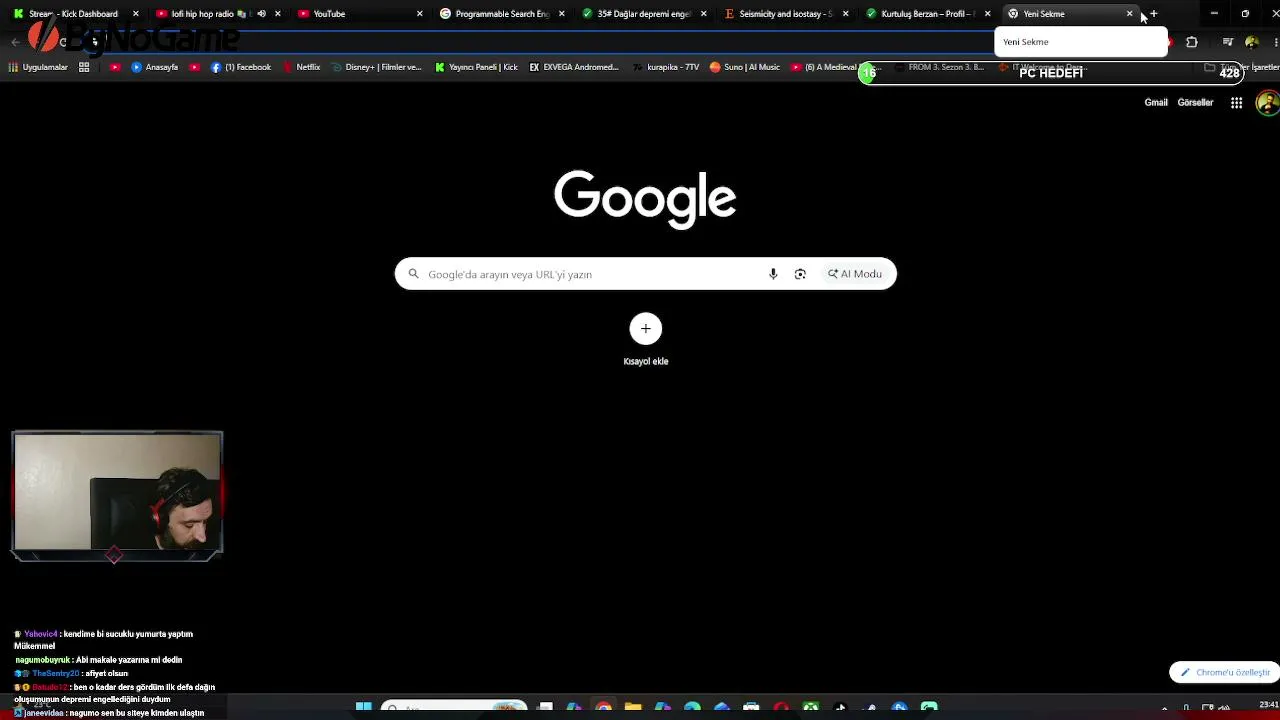Open the Suno AI Music bookmark
Screen dimensions: 1280x720
tap(745, 67)
